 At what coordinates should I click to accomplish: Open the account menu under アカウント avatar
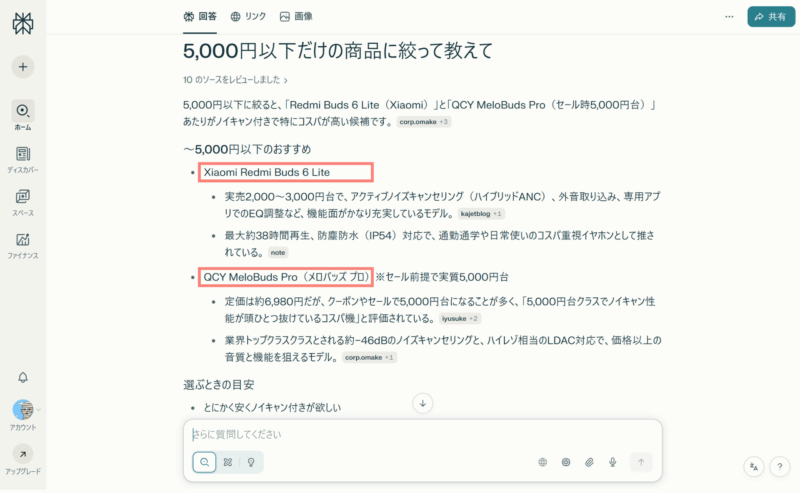coord(22,410)
